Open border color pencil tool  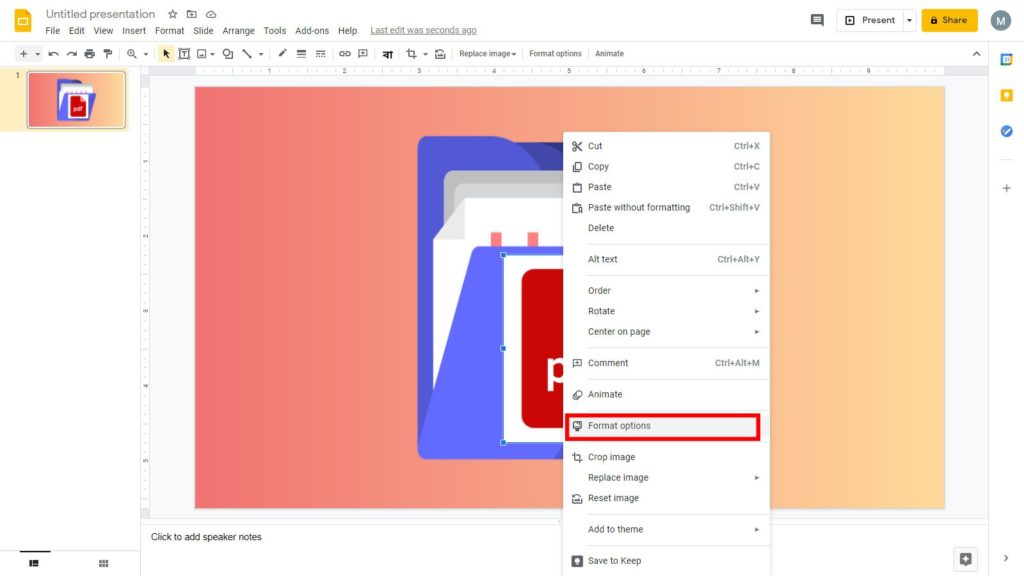282,54
